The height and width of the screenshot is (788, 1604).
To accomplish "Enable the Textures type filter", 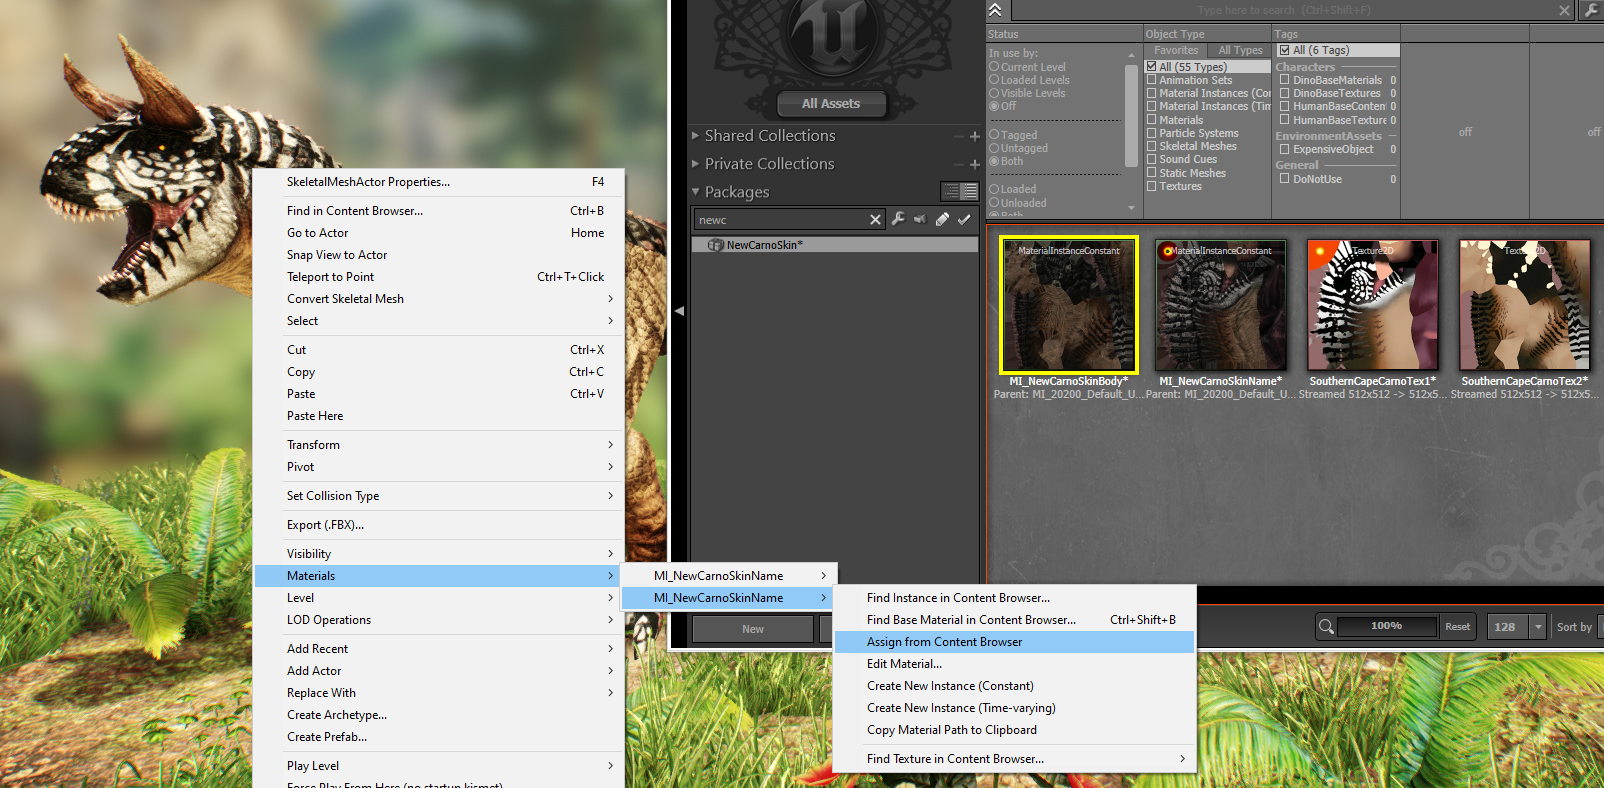I will [1152, 186].
